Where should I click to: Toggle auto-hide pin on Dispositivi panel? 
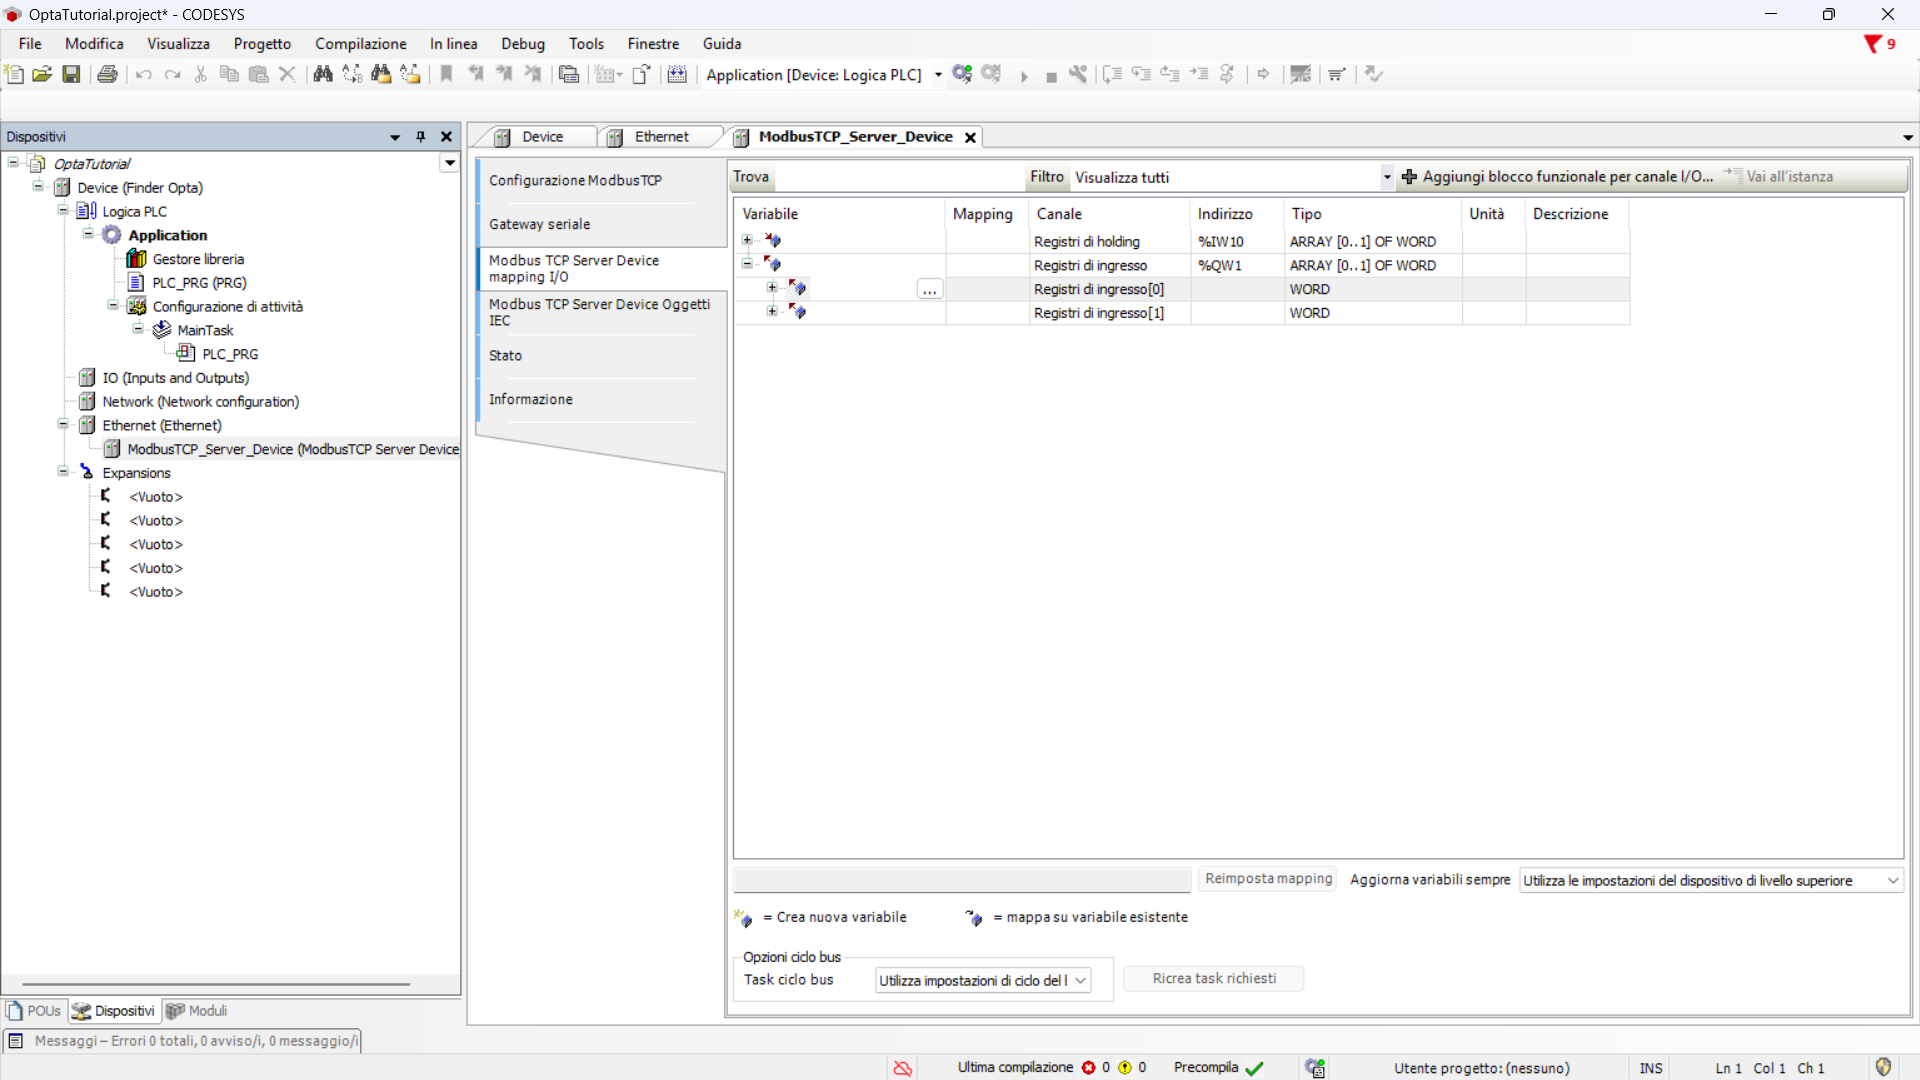point(421,137)
